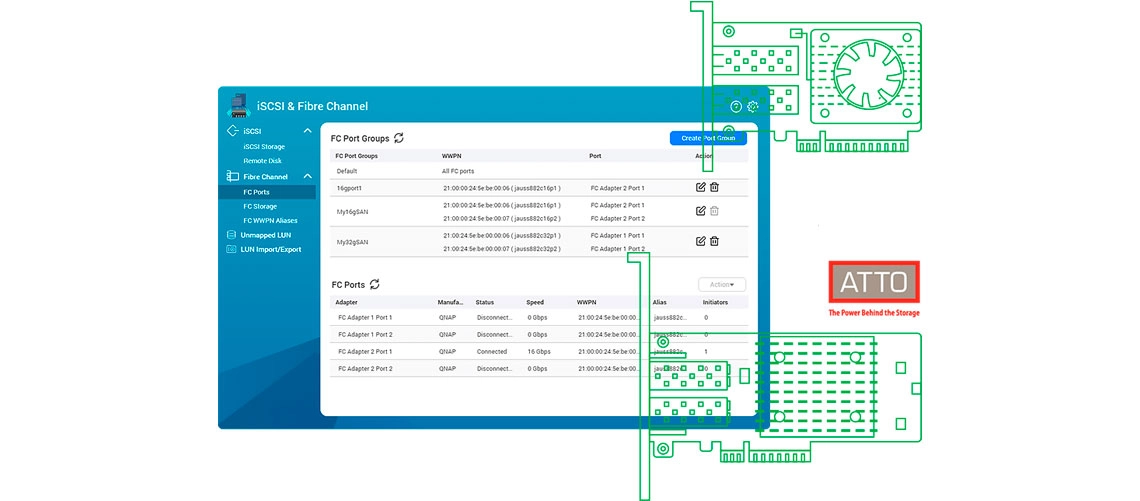Screen dimensions: 1140x501
Task: Open iSCSI Storage page
Action: tap(264, 146)
